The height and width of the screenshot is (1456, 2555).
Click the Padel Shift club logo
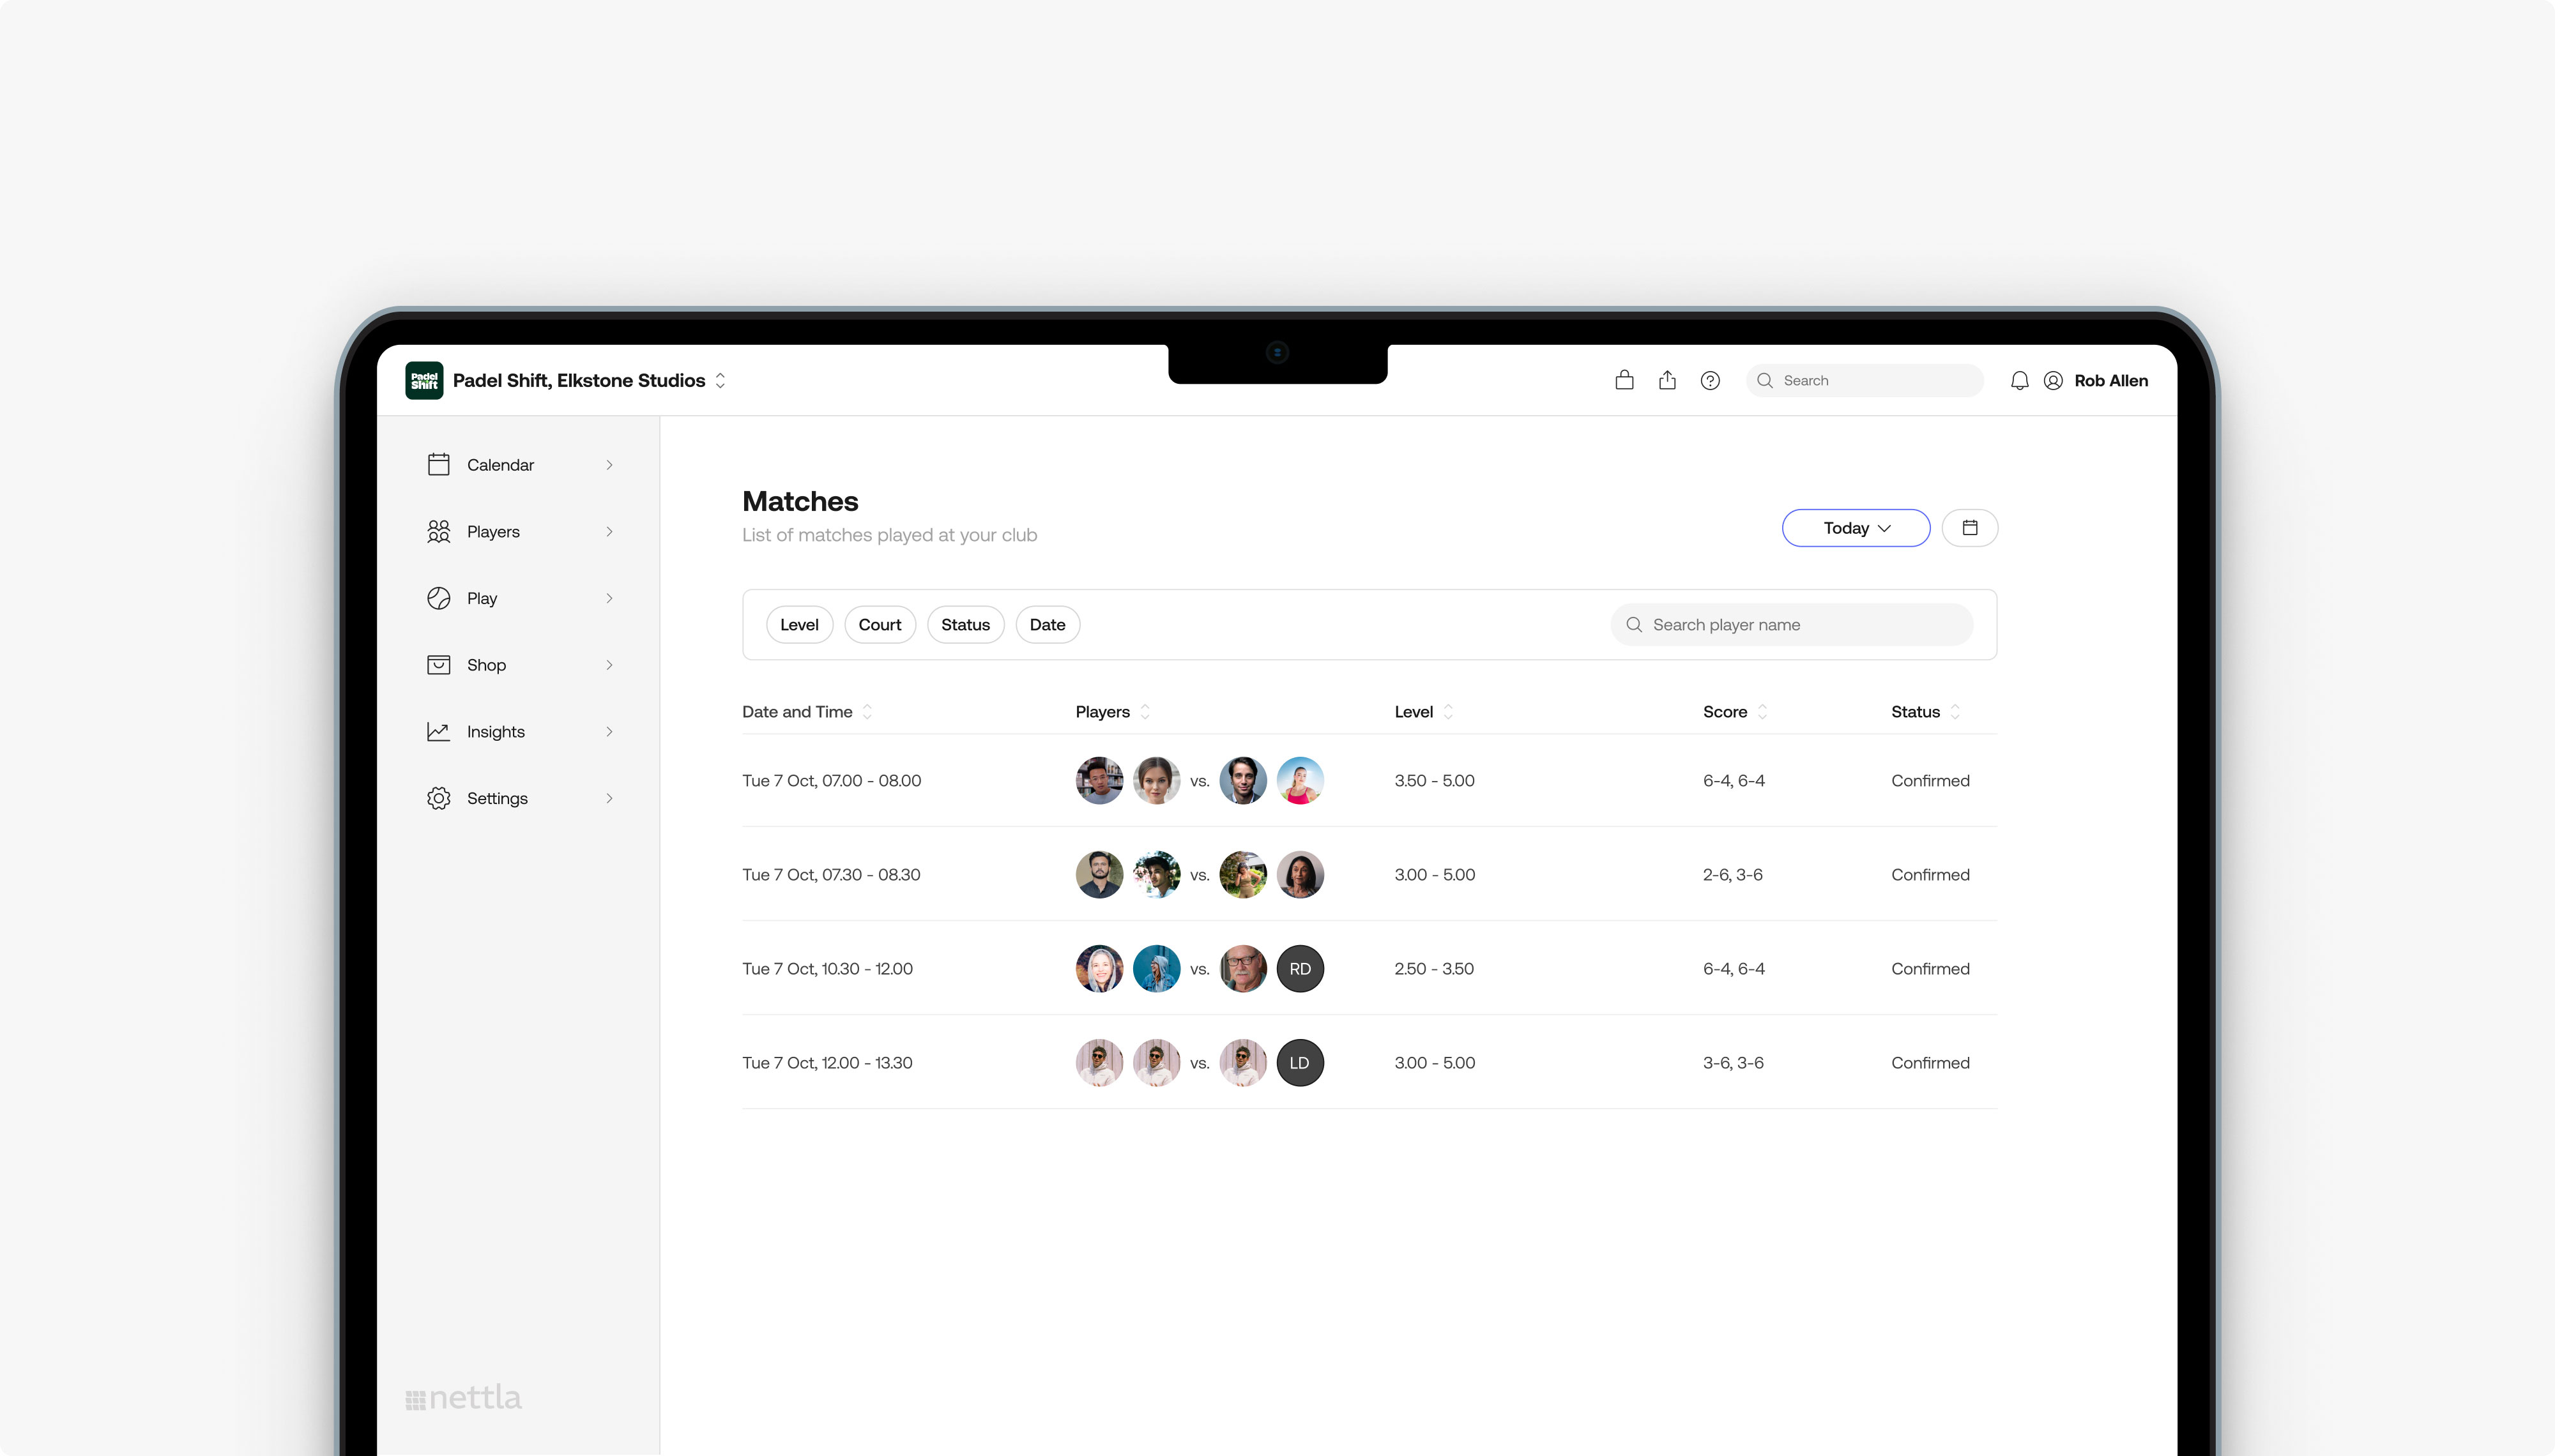[x=424, y=380]
